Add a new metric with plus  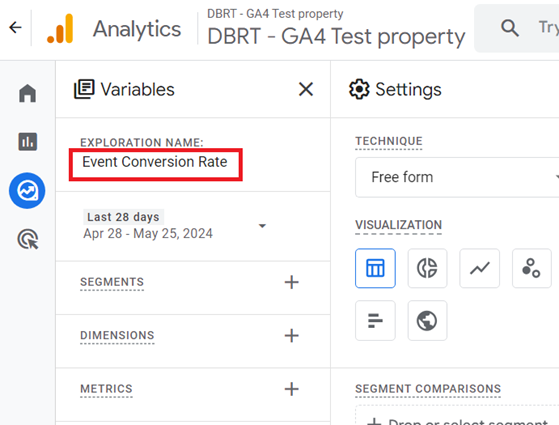click(x=292, y=389)
